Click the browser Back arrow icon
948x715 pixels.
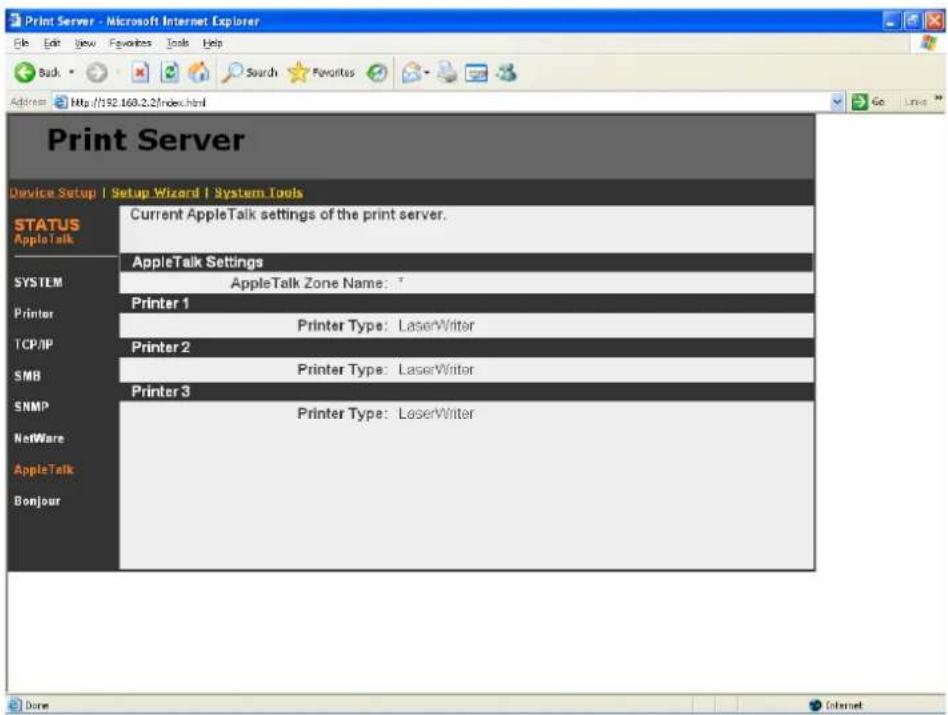[25, 73]
